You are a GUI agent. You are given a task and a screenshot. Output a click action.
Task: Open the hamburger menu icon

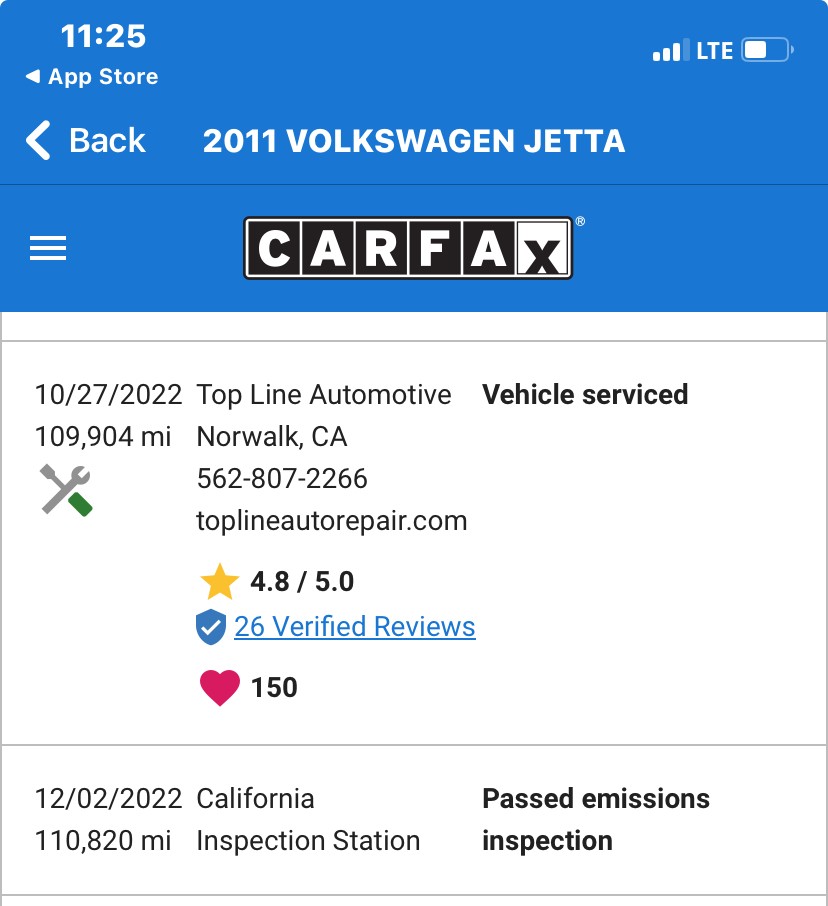coord(48,248)
